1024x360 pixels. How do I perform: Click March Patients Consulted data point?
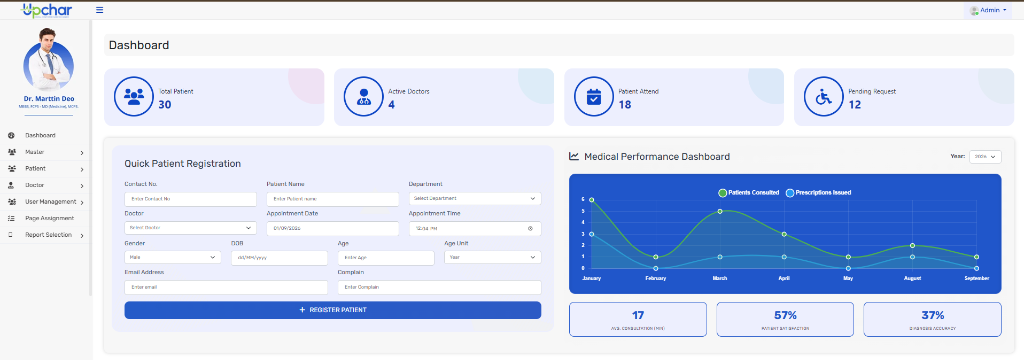pyautogui.click(x=720, y=211)
